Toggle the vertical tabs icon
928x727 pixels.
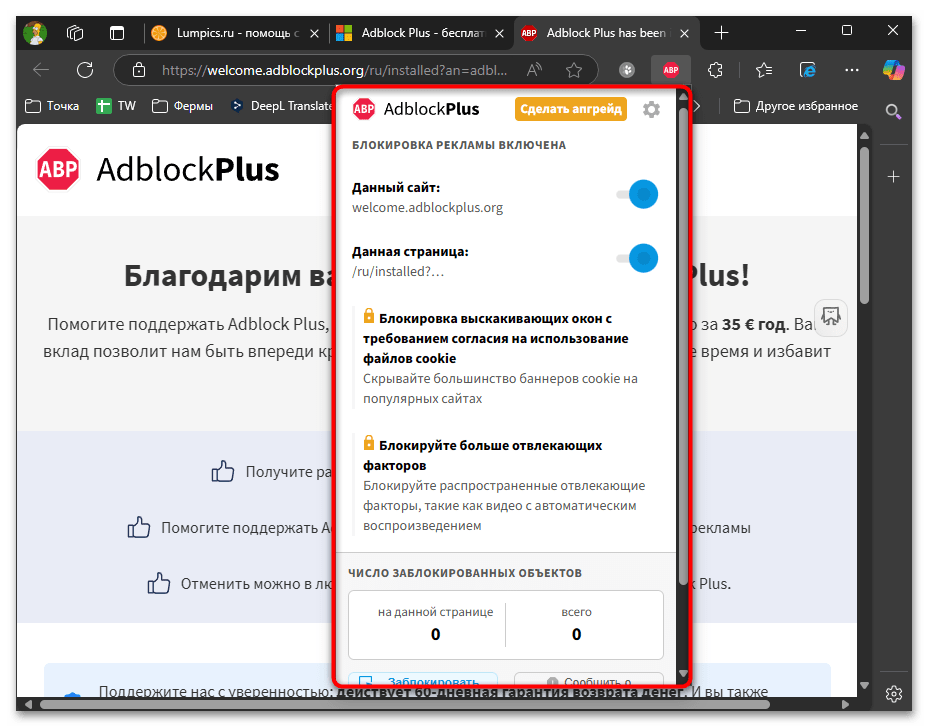[x=117, y=33]
